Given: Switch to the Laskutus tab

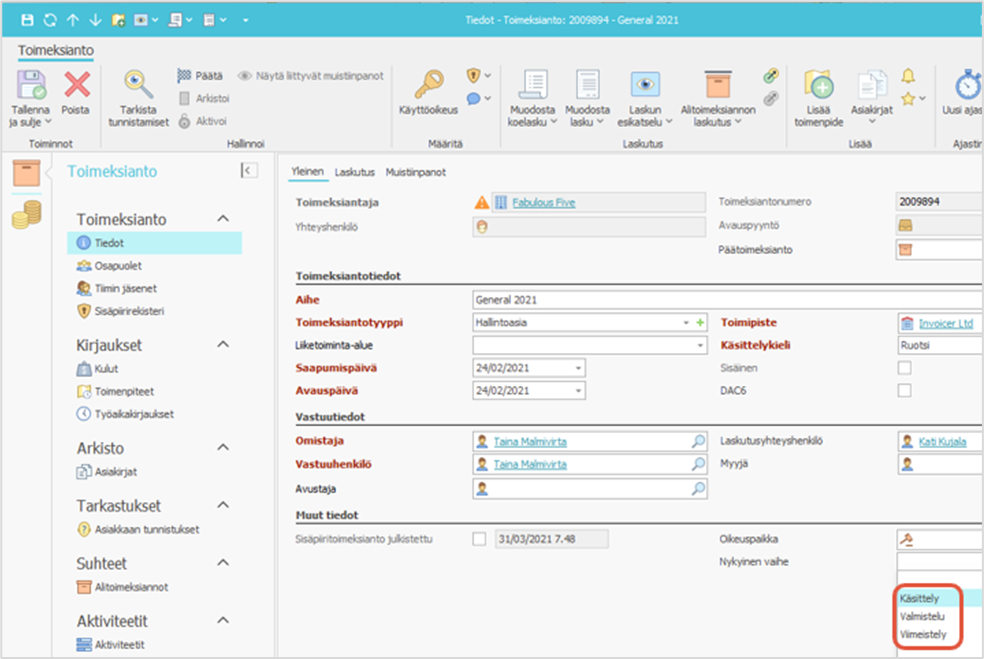Looking at the screenshot, I should pos(354,172).
